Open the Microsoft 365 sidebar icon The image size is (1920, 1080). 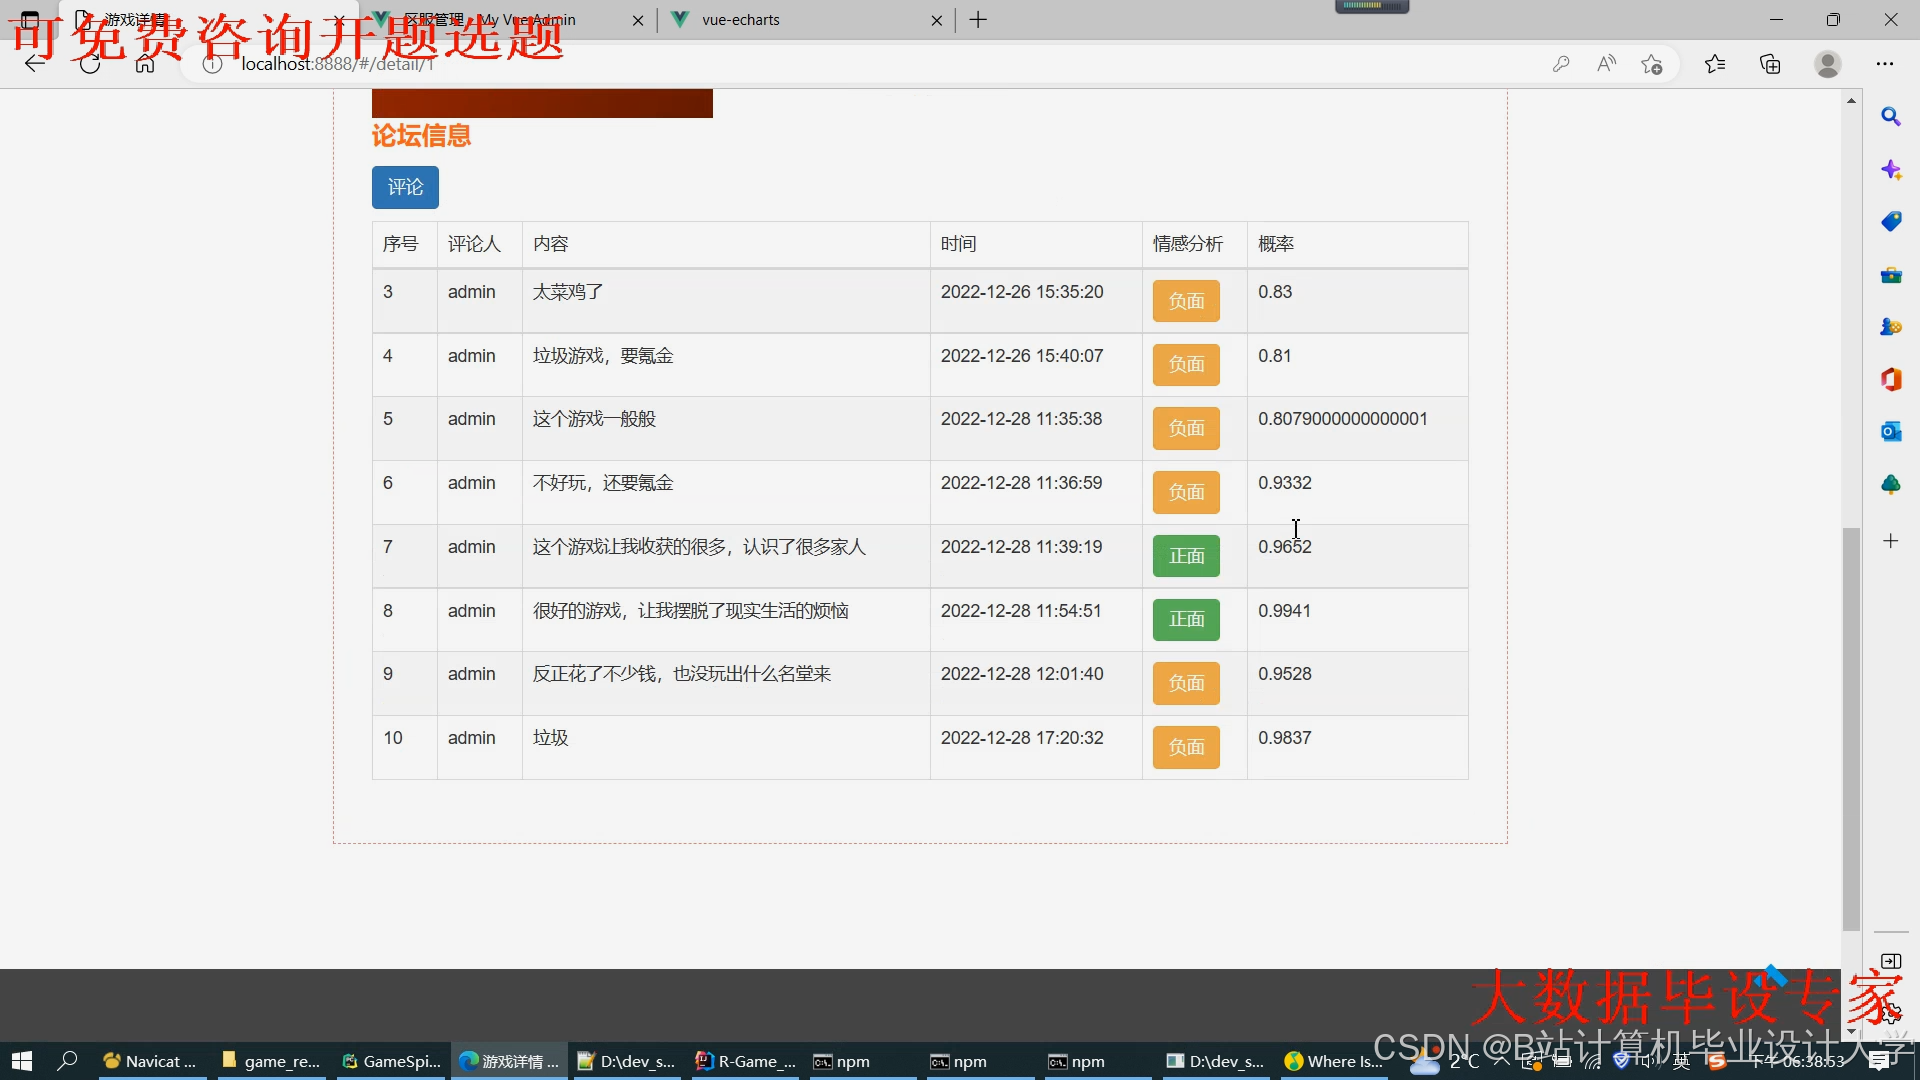point(1890,379)
